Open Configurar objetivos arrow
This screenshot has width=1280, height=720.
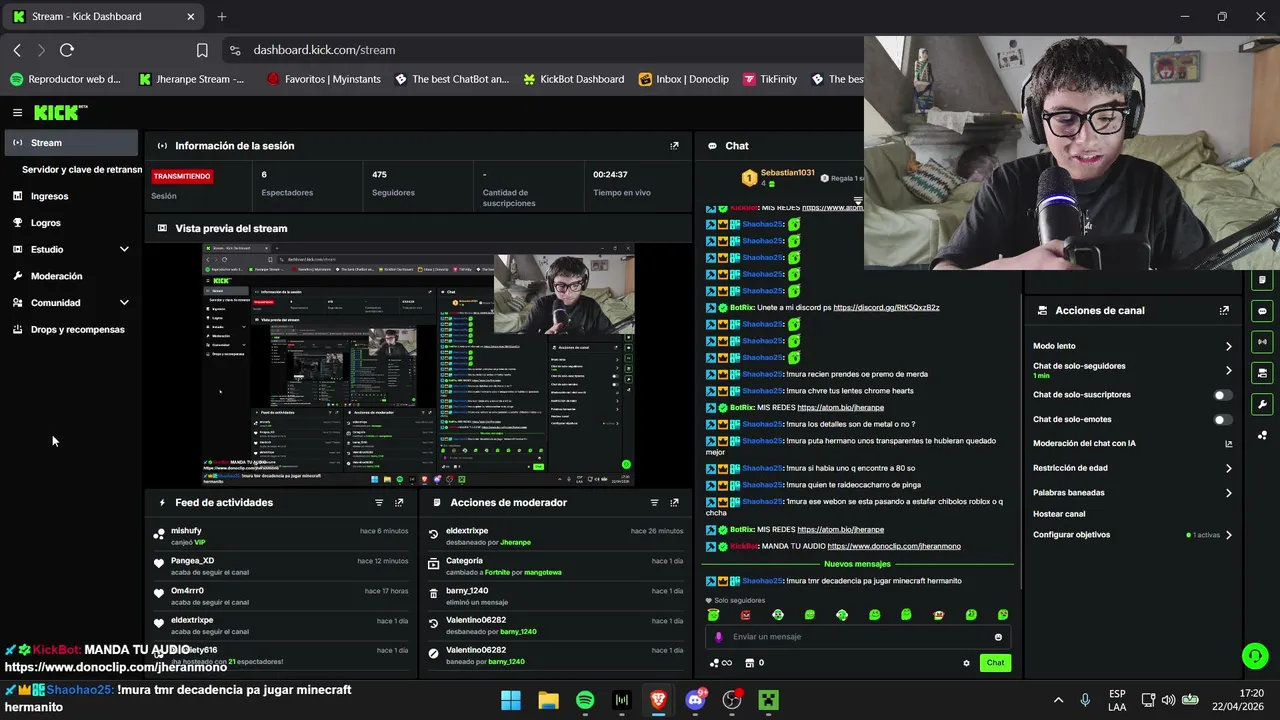point(1229,535)
